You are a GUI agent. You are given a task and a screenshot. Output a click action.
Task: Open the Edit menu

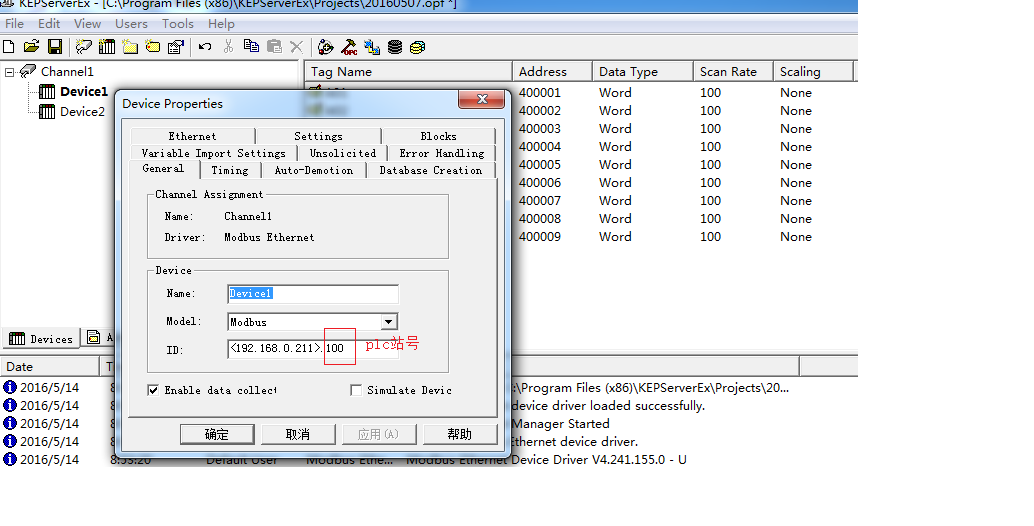[49, 24]
